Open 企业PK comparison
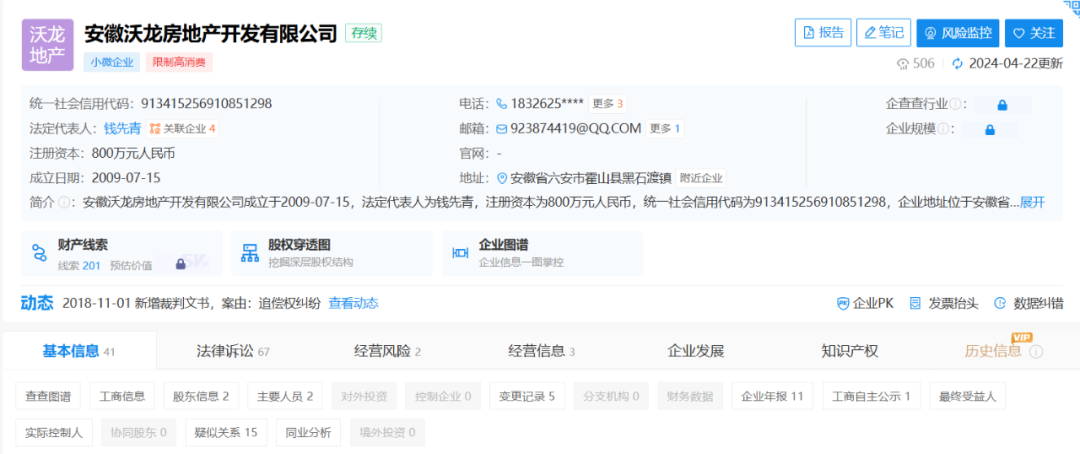 click(x=865, y=303)
